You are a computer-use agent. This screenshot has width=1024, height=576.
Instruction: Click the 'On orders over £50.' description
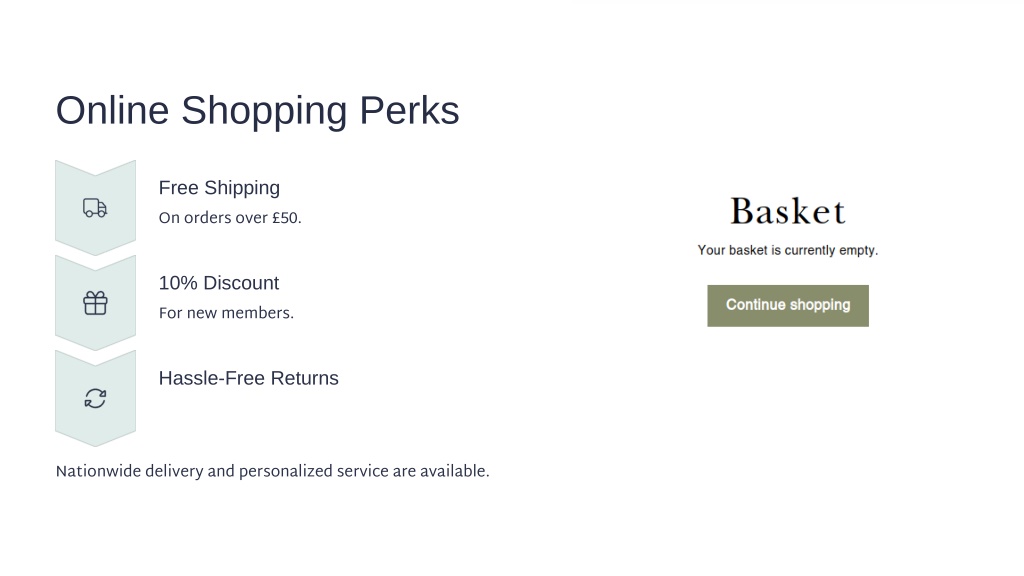click(x=230, y=217)
